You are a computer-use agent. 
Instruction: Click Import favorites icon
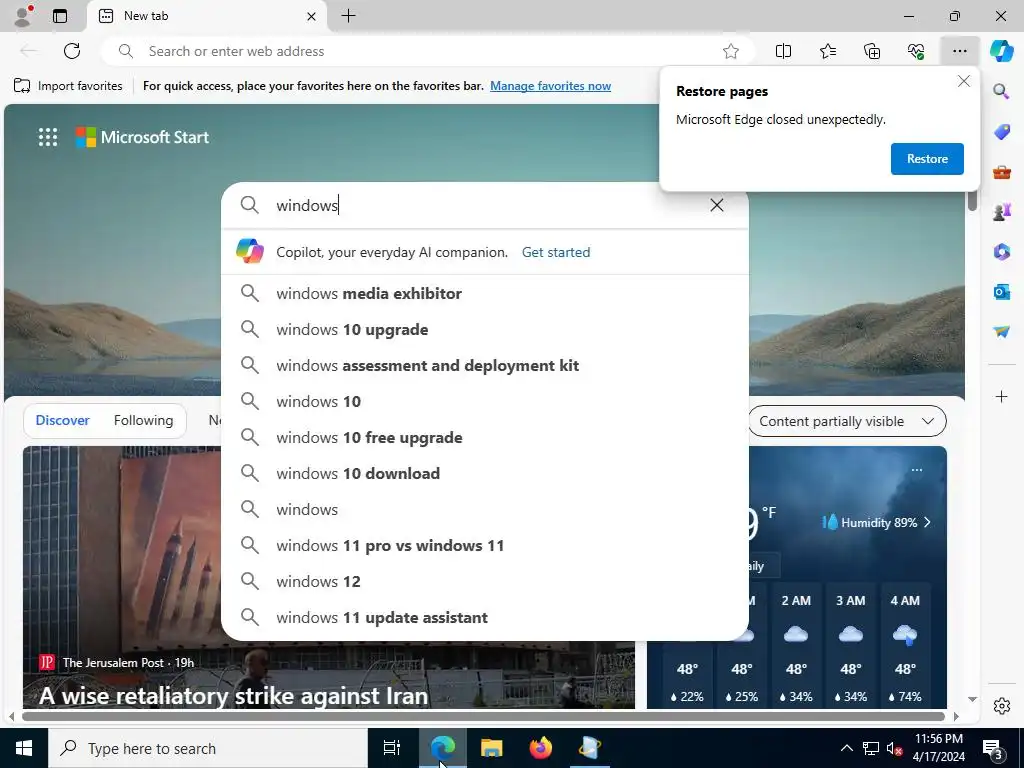pos(22,86)
